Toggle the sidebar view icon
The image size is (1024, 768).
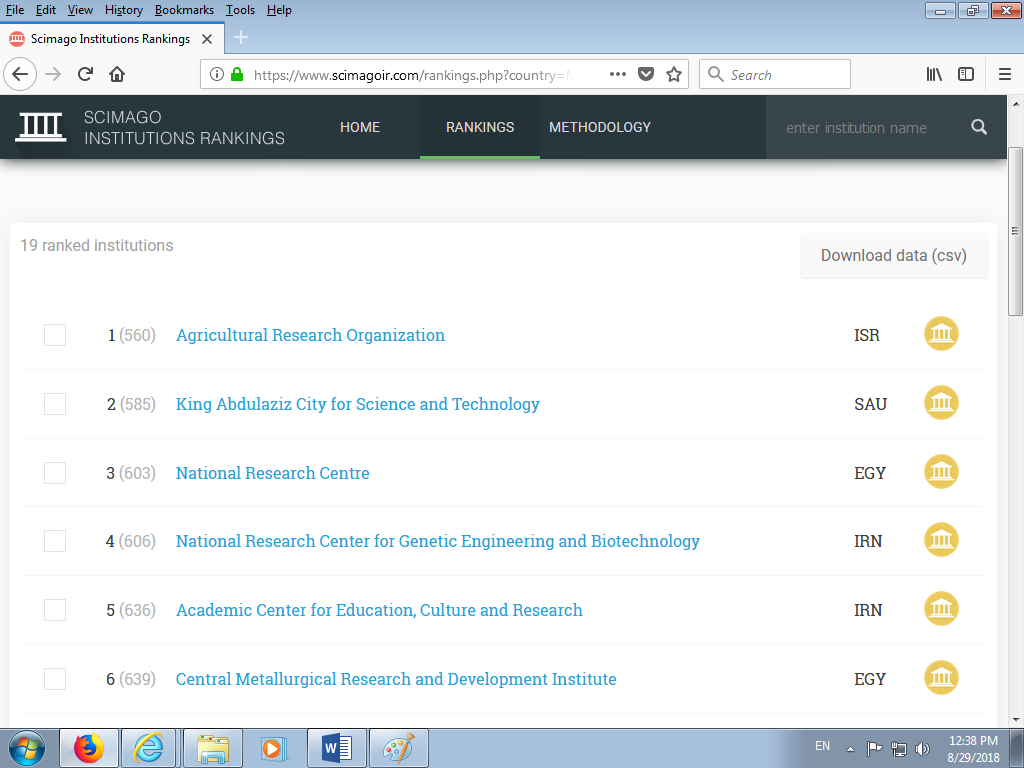pyautogui.click(x=966, y=74)
